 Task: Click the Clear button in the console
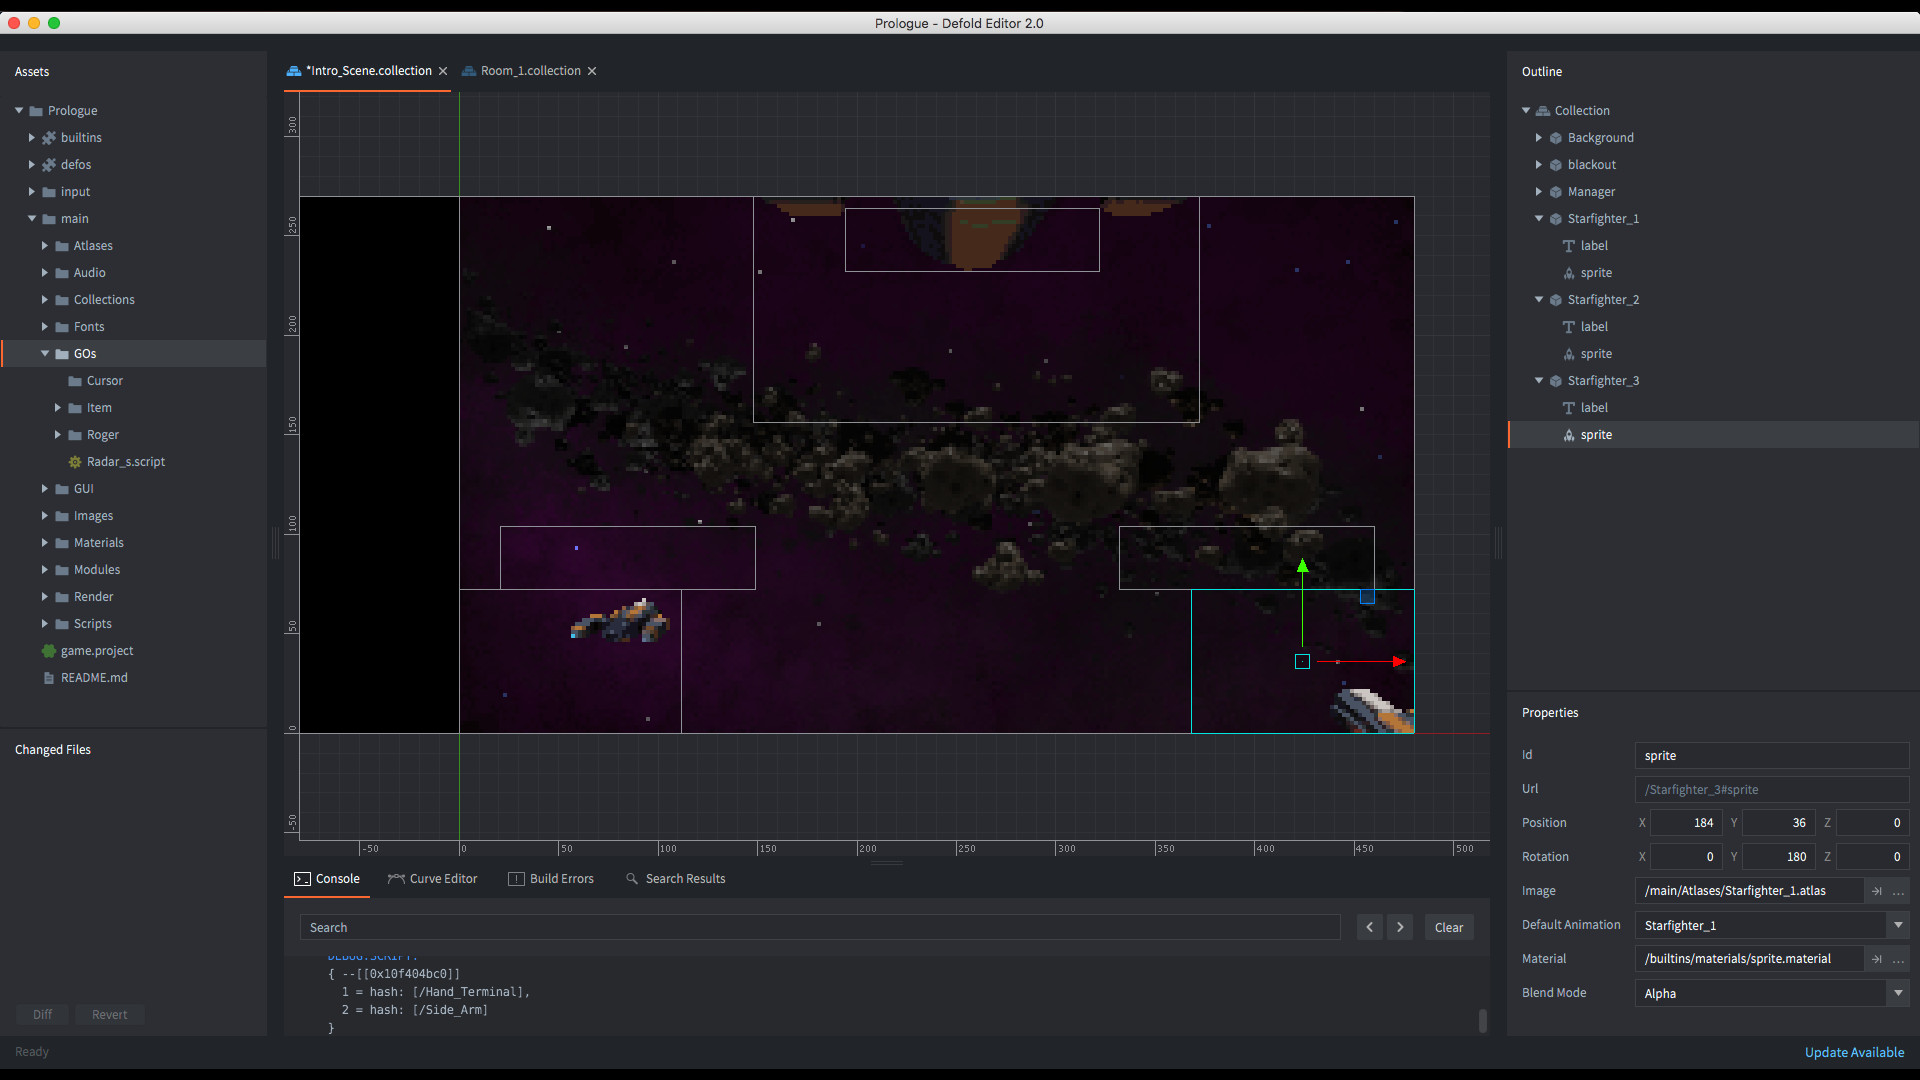pyautogui.click(x=1448, y=927)
